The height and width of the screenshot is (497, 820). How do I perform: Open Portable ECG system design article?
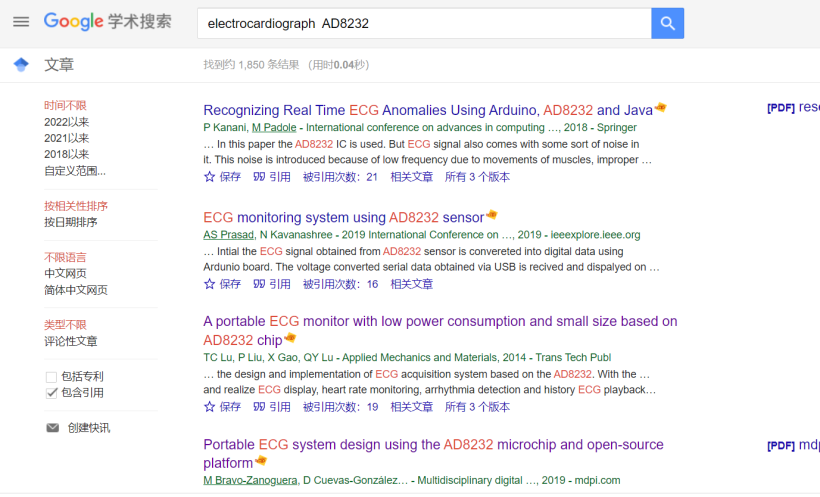coord(433,454)
